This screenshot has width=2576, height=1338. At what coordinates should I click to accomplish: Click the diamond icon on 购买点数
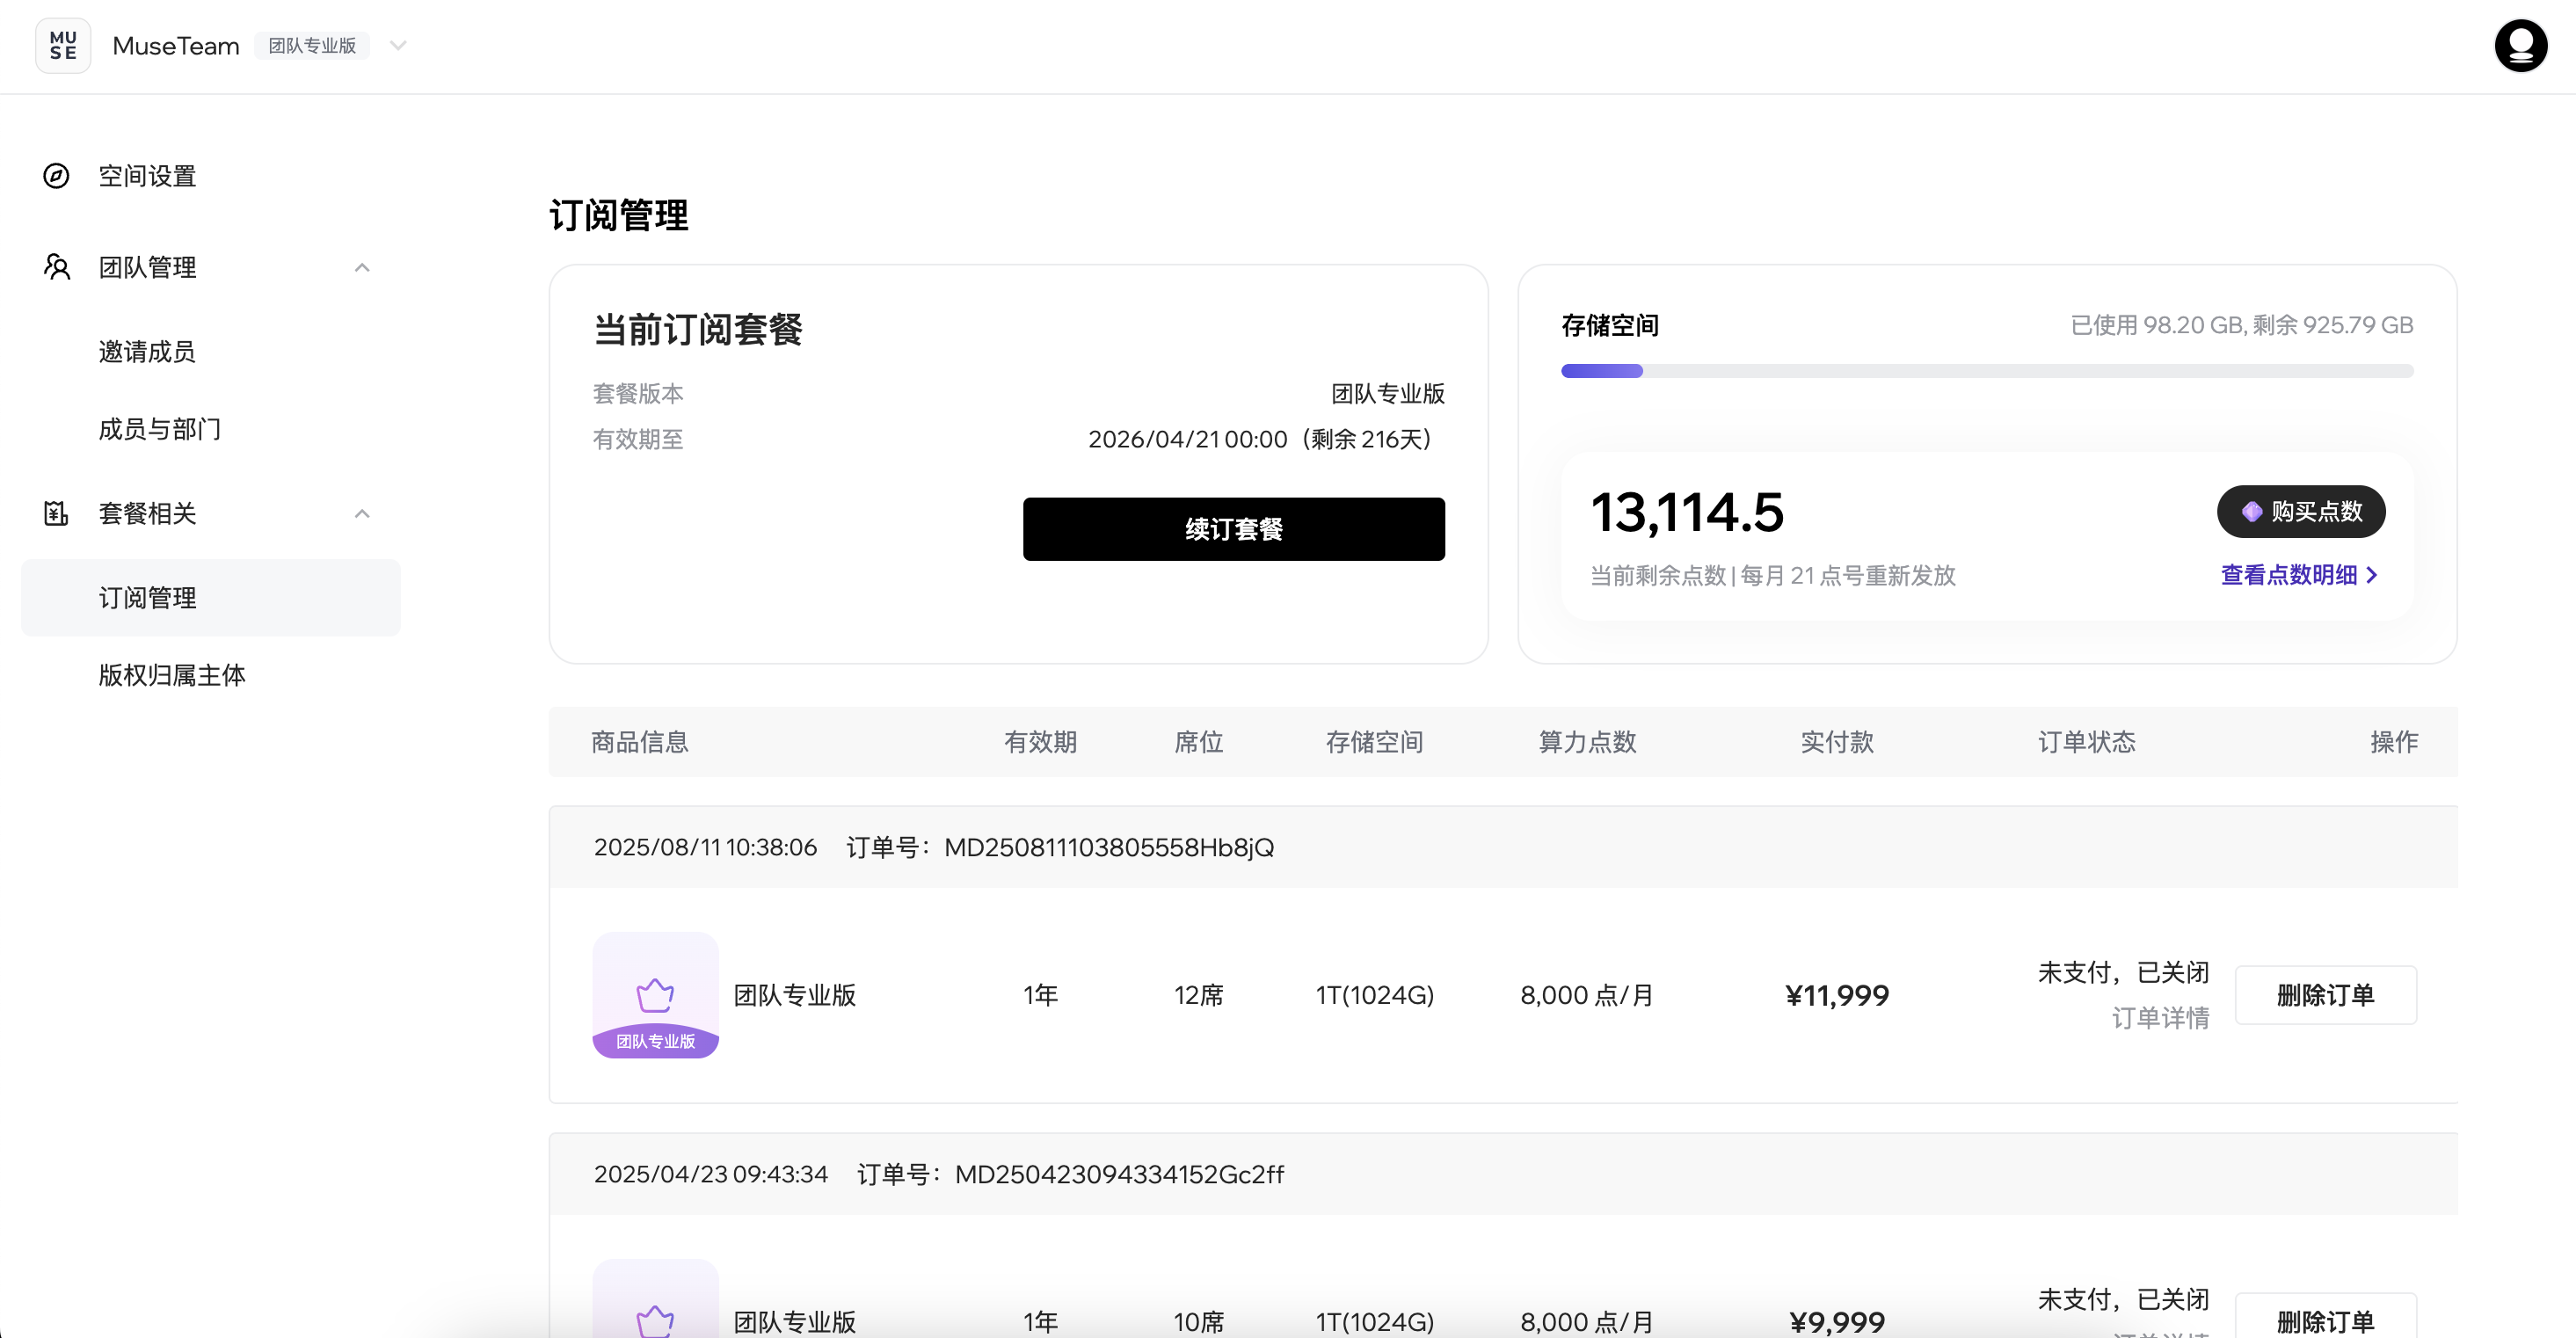point(2252,512)
